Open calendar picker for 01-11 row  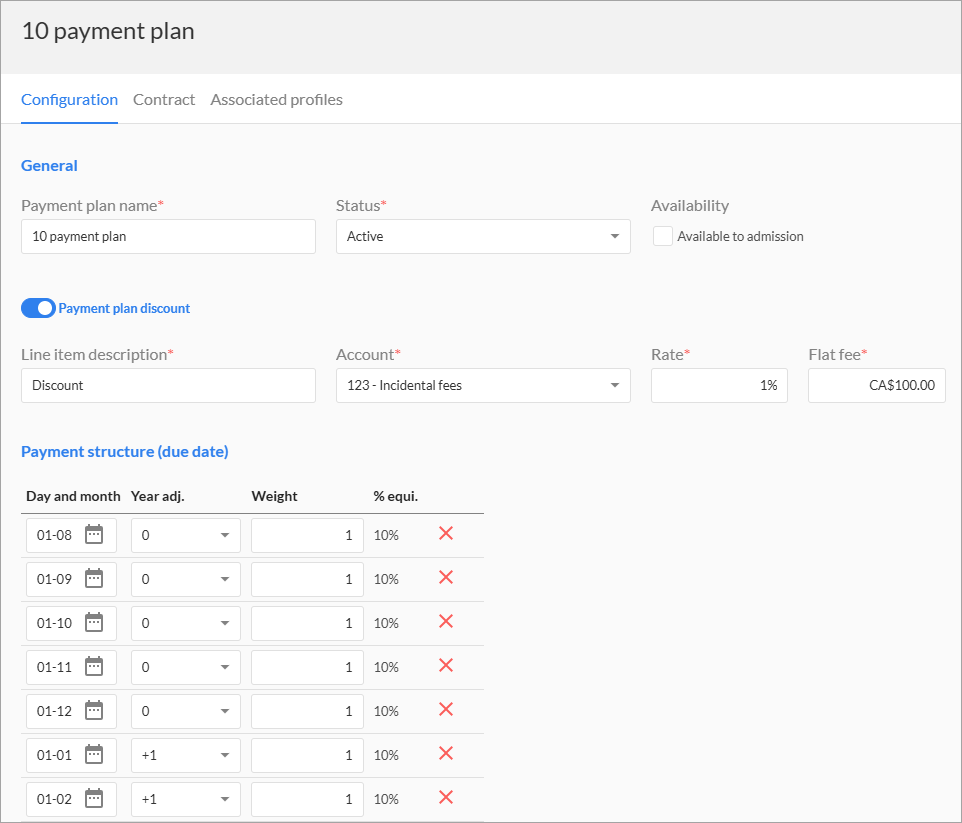(x=94, y=667)
